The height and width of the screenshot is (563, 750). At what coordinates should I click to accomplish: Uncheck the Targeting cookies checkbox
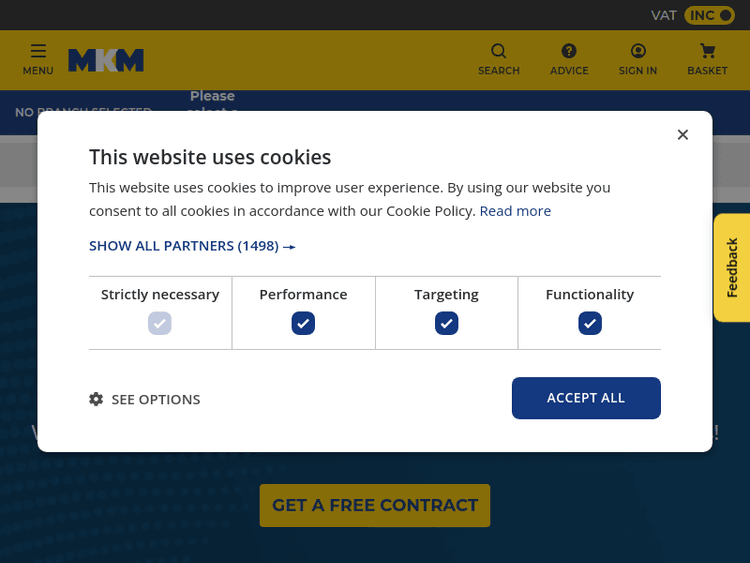pos(446,323)
